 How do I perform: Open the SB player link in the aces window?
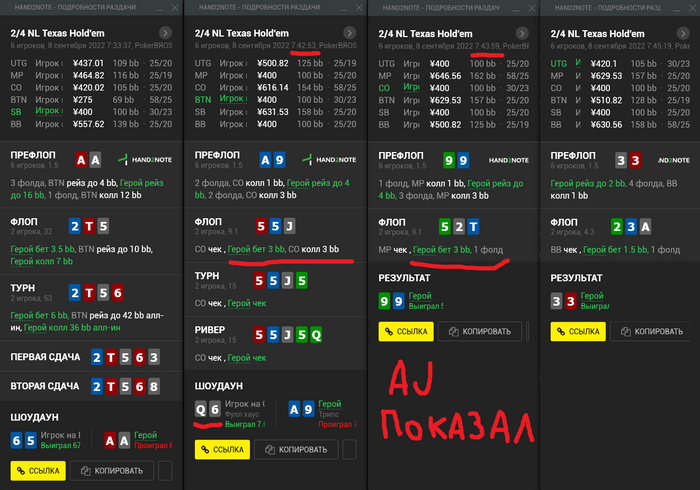(49, 111)
